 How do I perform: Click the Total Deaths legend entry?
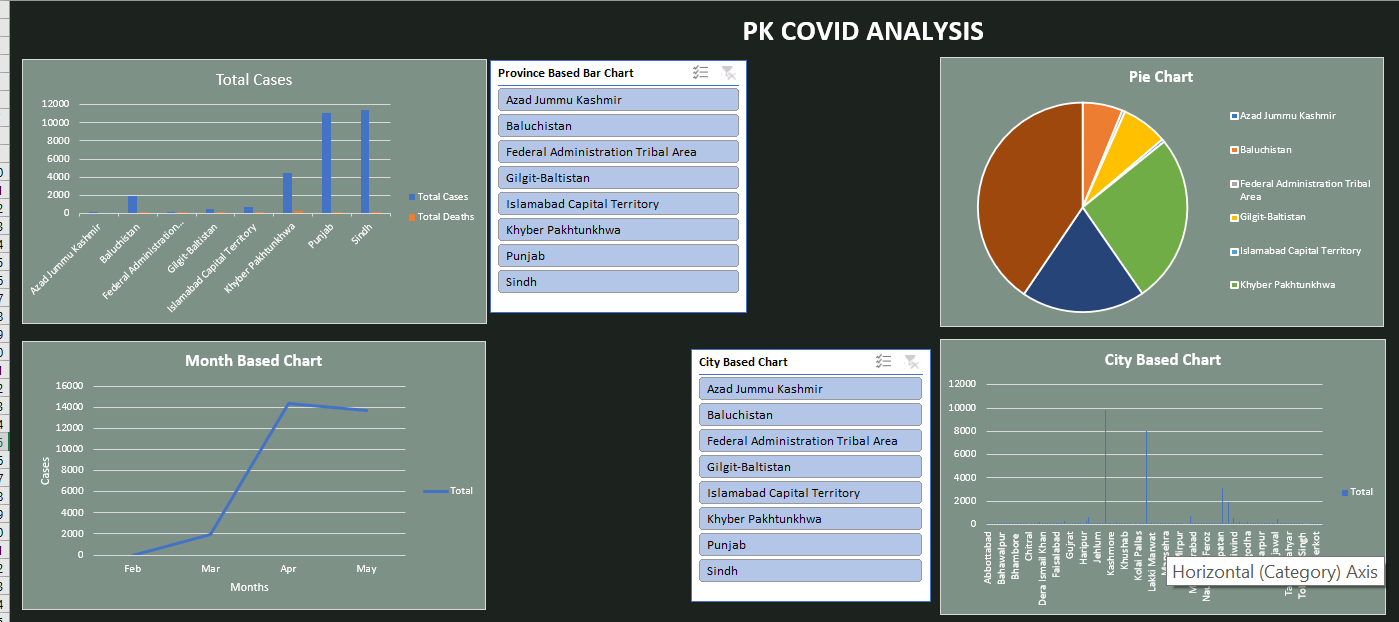(441, 216)
